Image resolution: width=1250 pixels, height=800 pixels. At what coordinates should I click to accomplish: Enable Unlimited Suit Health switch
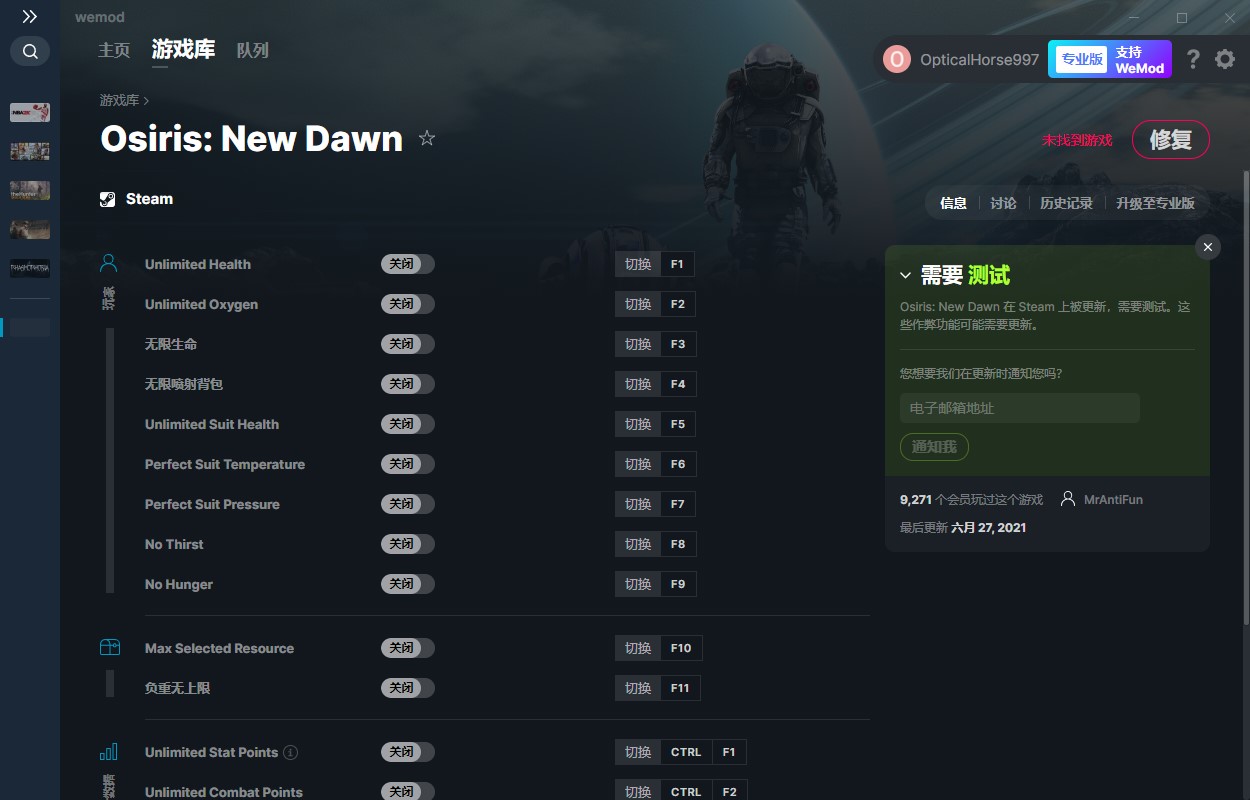pos(408,424)
